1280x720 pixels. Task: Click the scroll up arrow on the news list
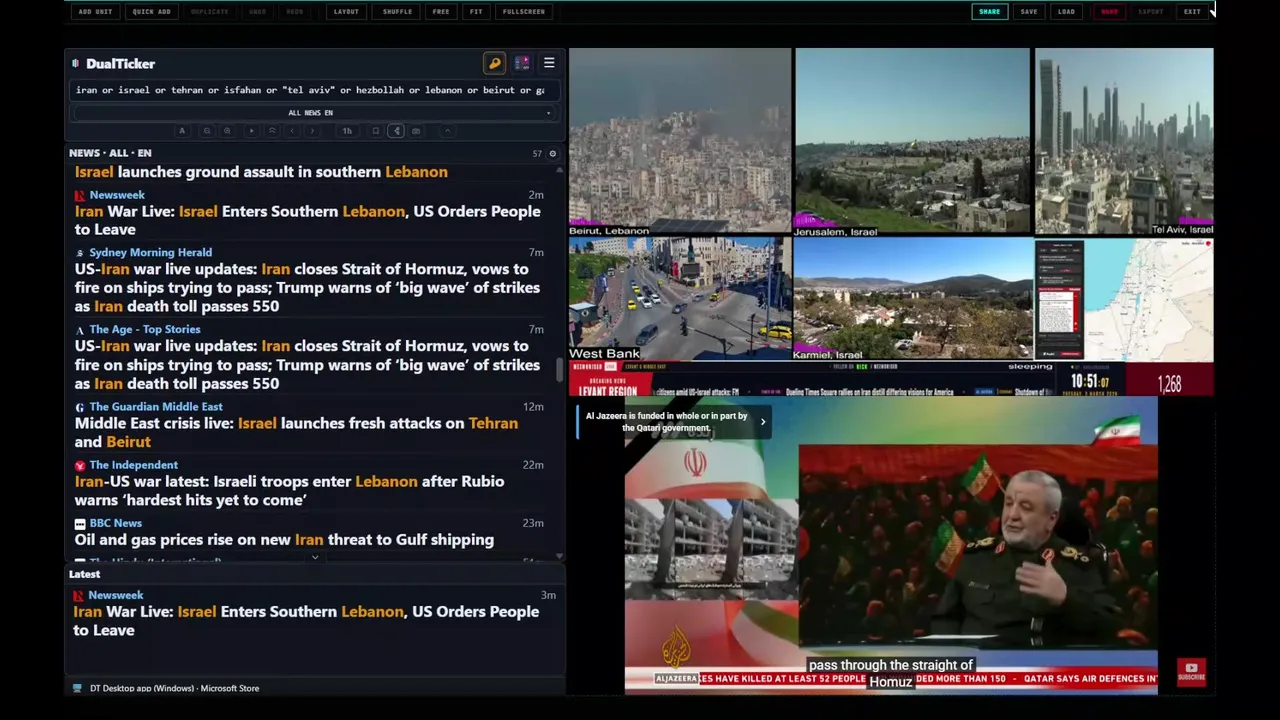pyautogui.click(x=560, y=168)
